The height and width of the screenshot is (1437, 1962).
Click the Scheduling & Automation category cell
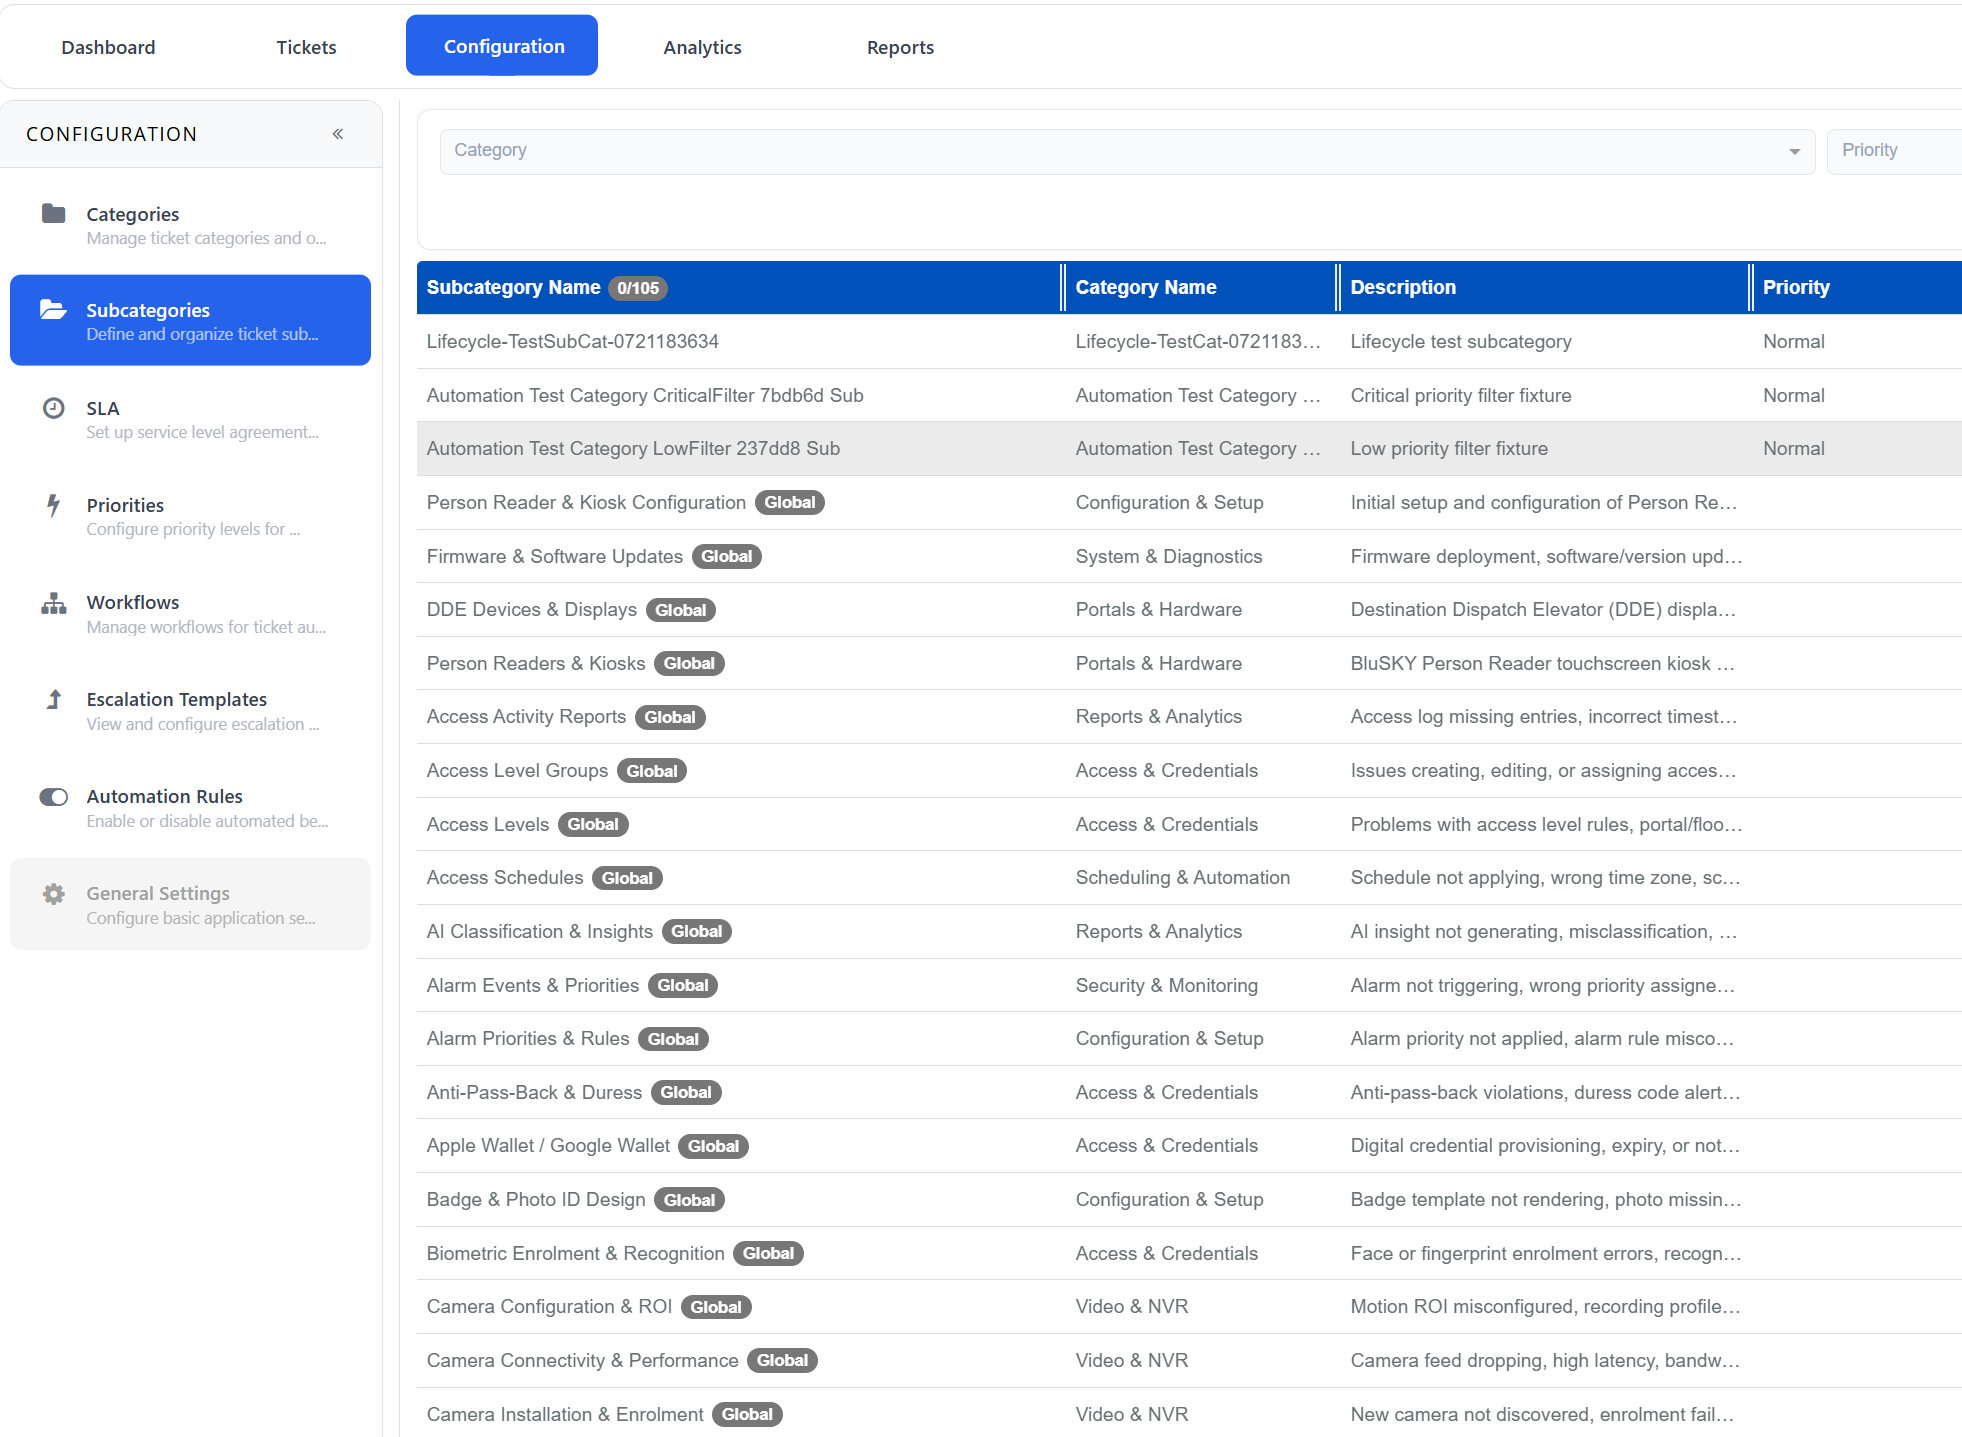tap(1183, 878)
